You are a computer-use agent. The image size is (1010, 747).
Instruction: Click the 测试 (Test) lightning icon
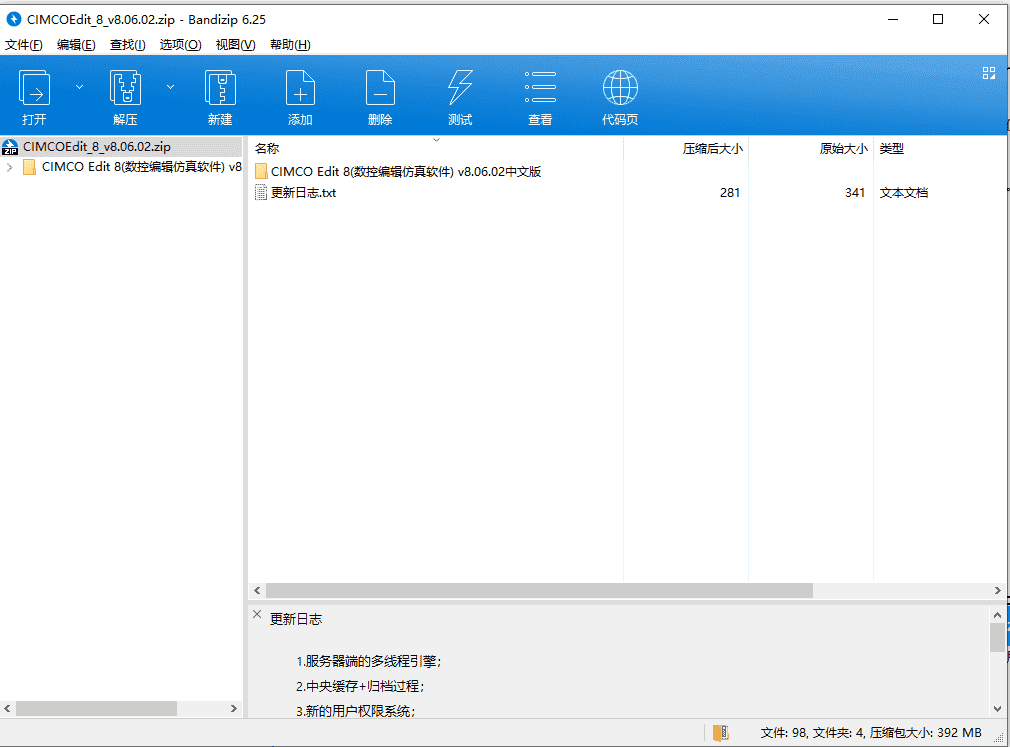point(460,88)
